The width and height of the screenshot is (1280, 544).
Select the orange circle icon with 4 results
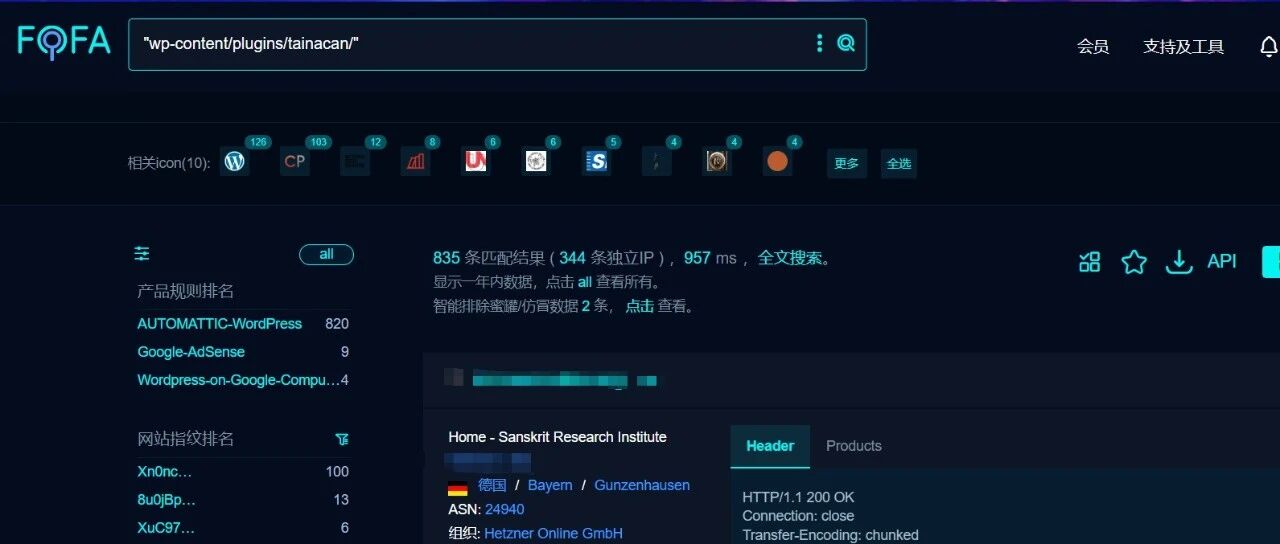777,161
